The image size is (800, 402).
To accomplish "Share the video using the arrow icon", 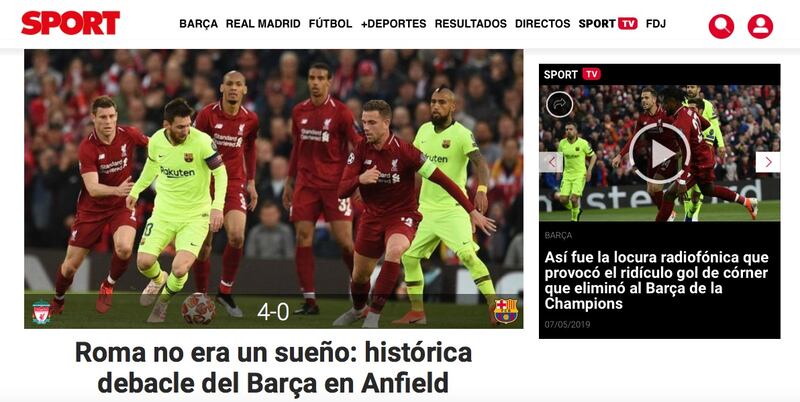I will pos(560,104).
